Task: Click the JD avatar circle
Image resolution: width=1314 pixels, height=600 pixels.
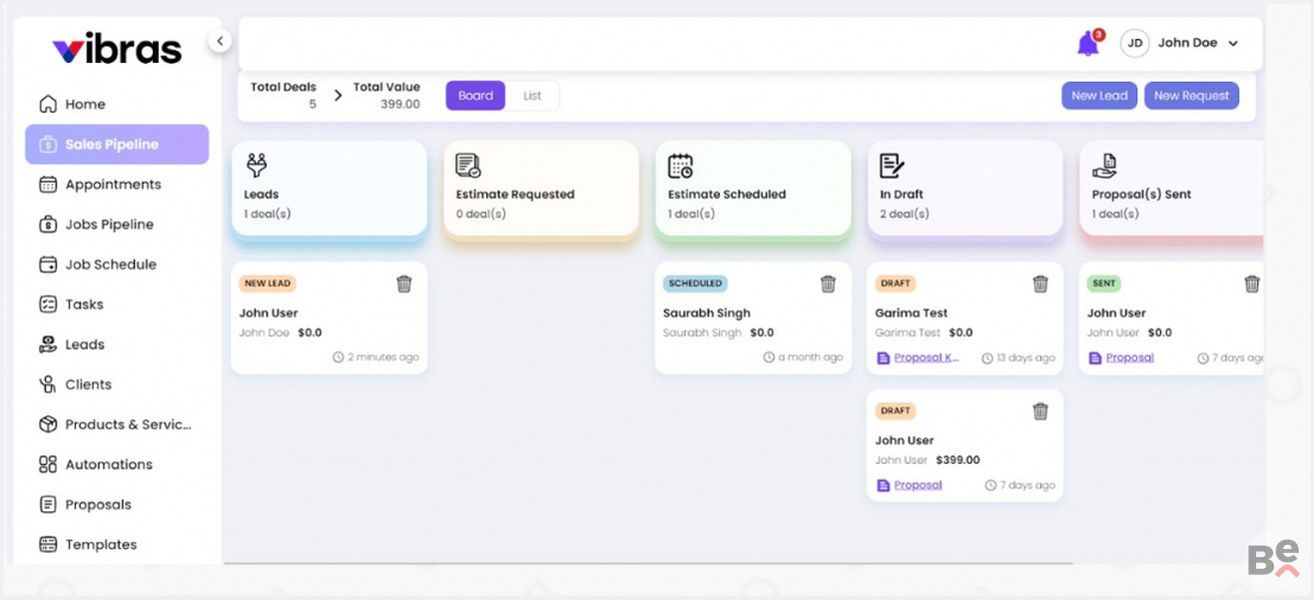Action: click(x=1134, y=43)
